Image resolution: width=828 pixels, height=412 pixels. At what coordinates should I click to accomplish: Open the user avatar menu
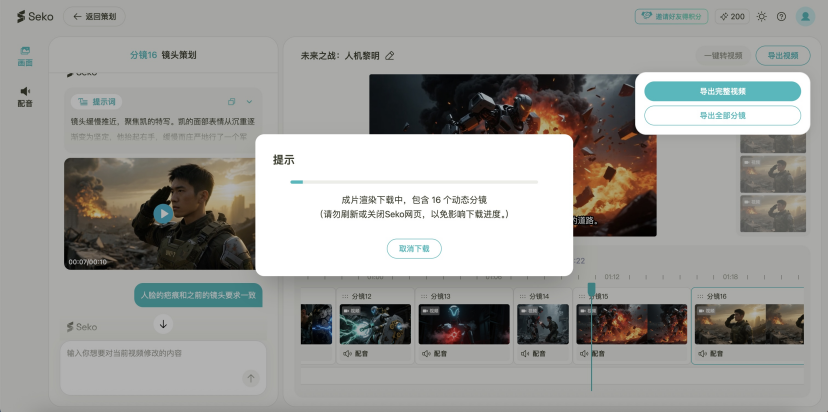[x=805, y=16]
